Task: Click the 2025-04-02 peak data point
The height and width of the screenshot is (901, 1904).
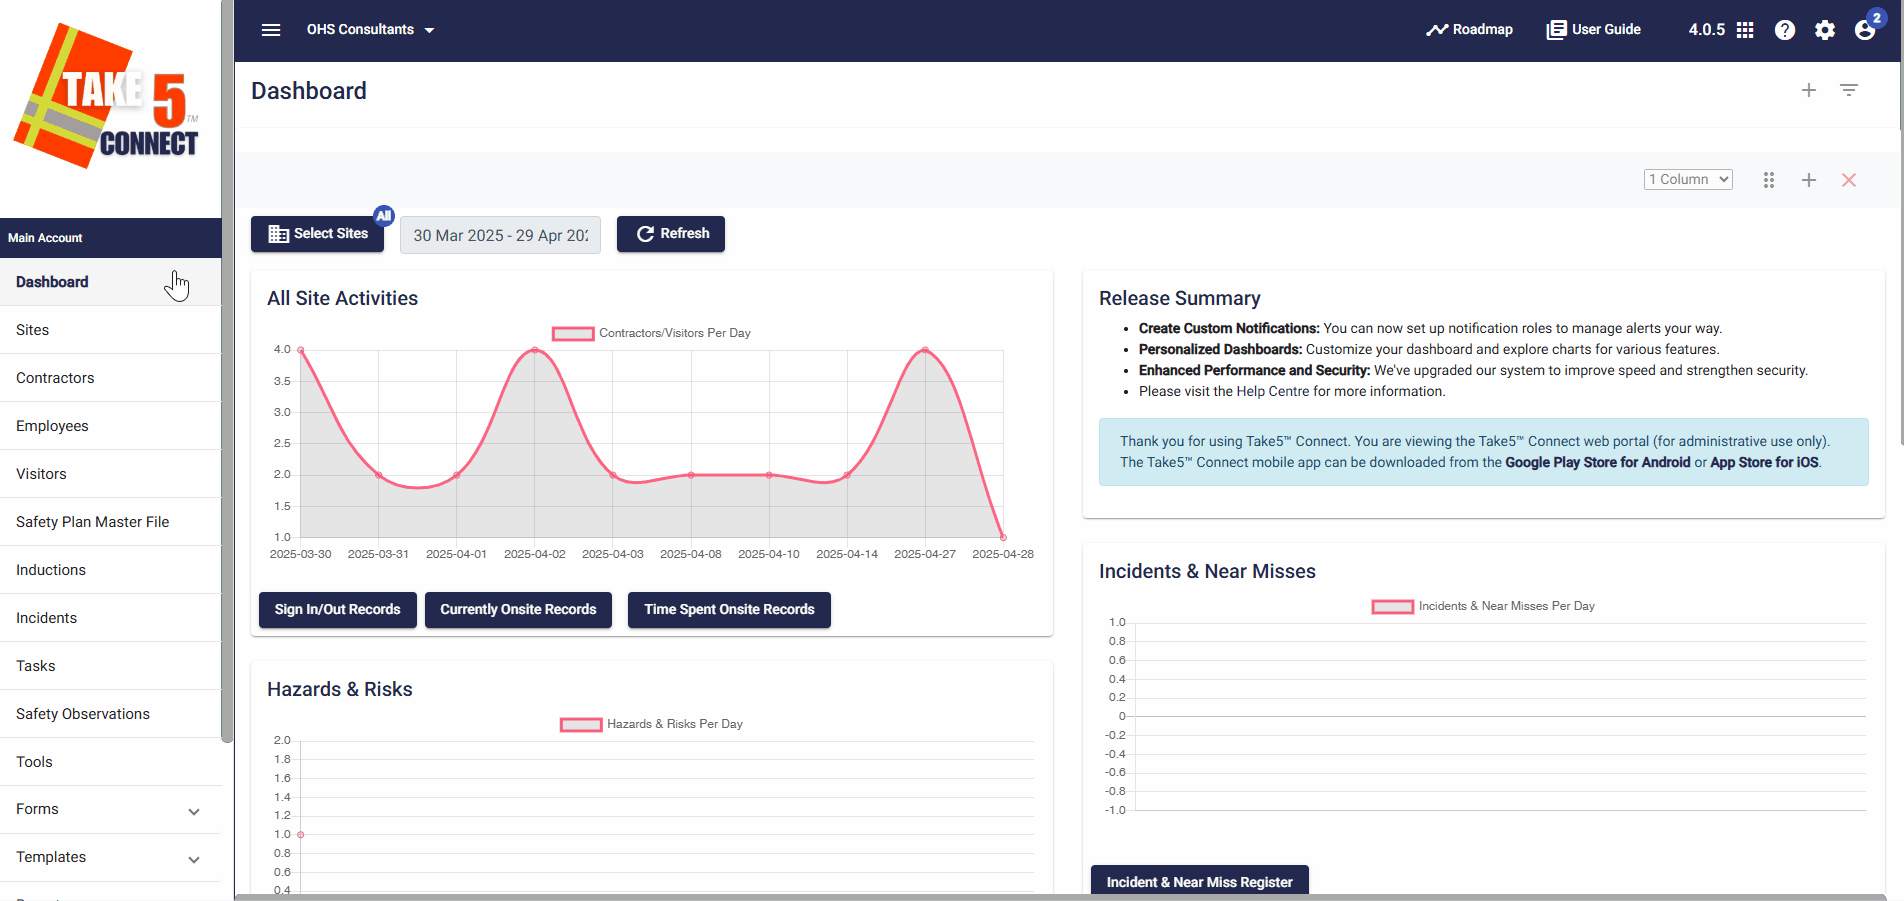Action: pyautogui.click(x=535, y=350)
